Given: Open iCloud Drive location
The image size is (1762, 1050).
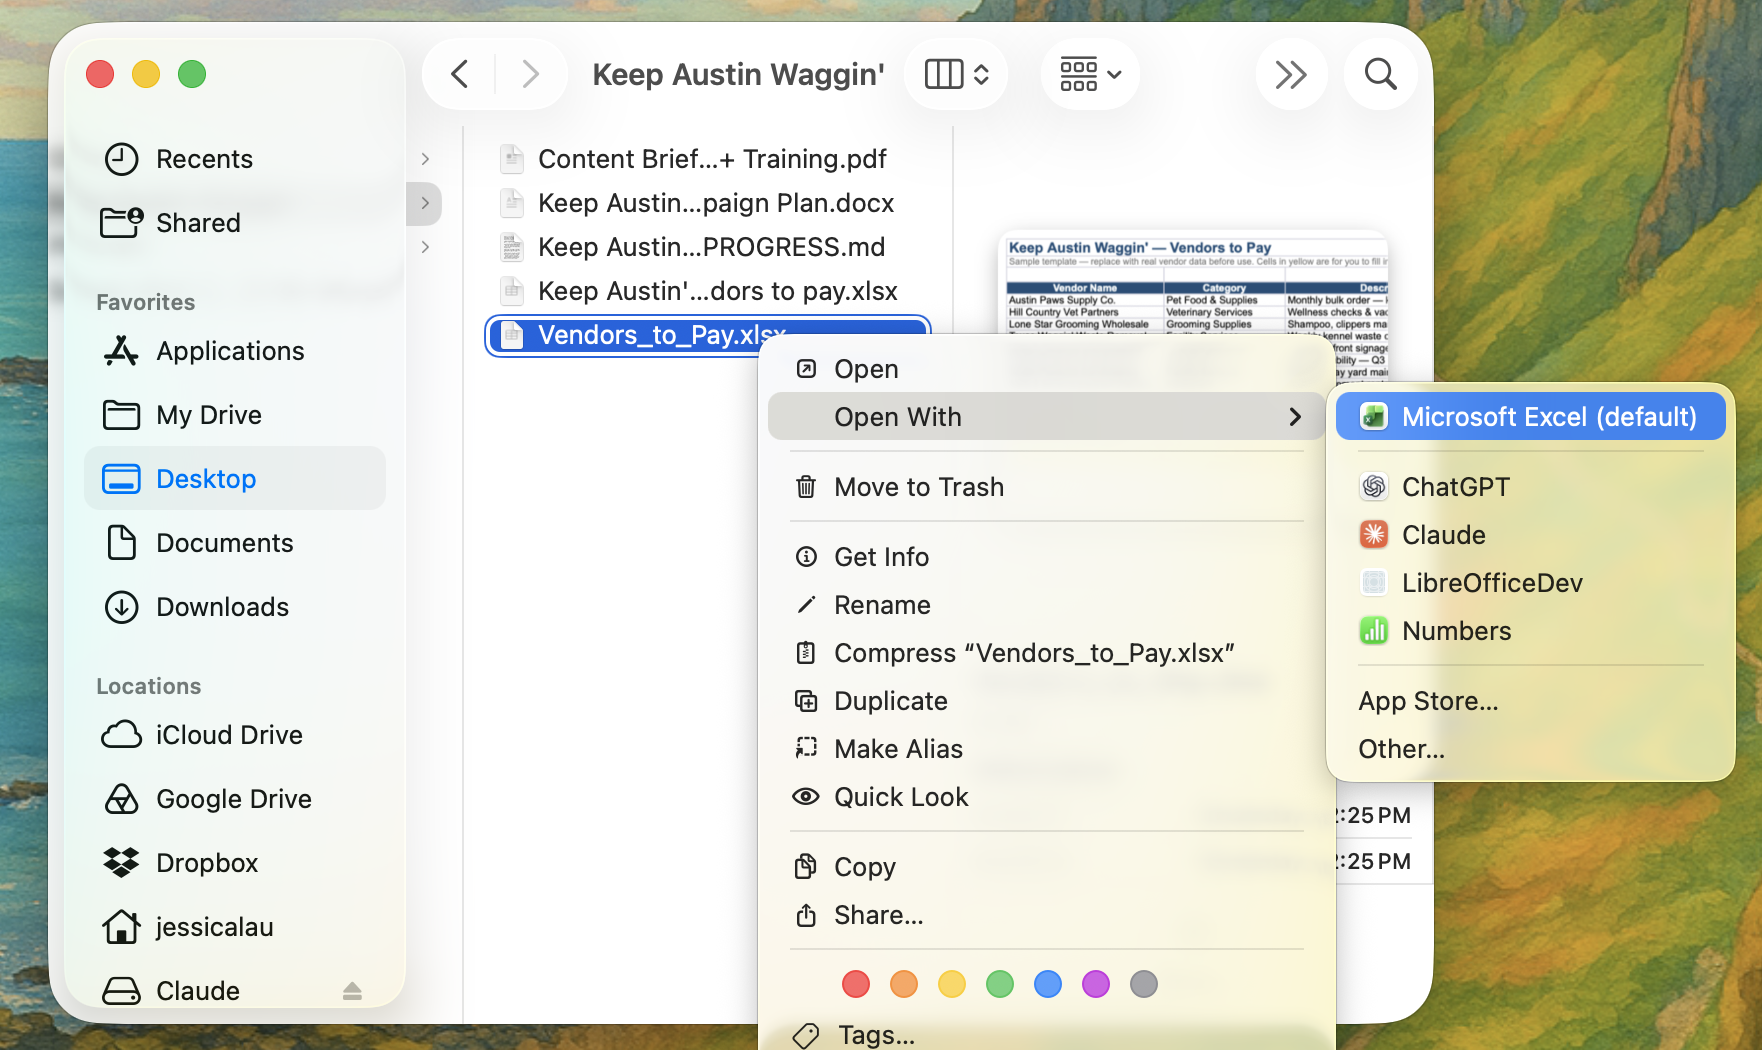Looking at the screenshot, I should (235, 735).
